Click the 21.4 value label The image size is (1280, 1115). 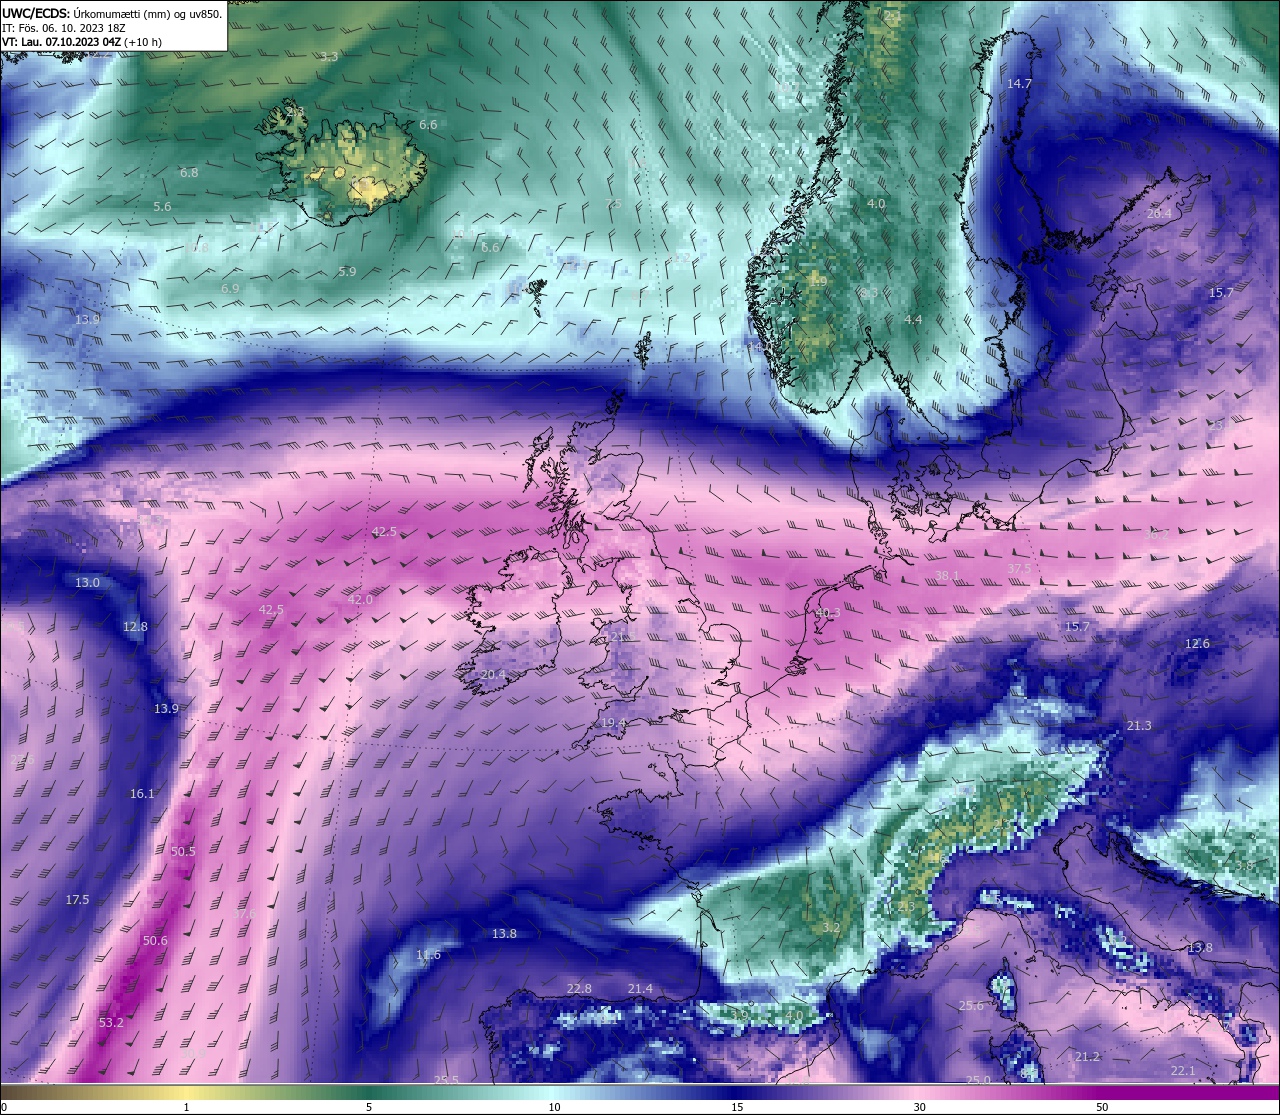[x=640, y=989]
